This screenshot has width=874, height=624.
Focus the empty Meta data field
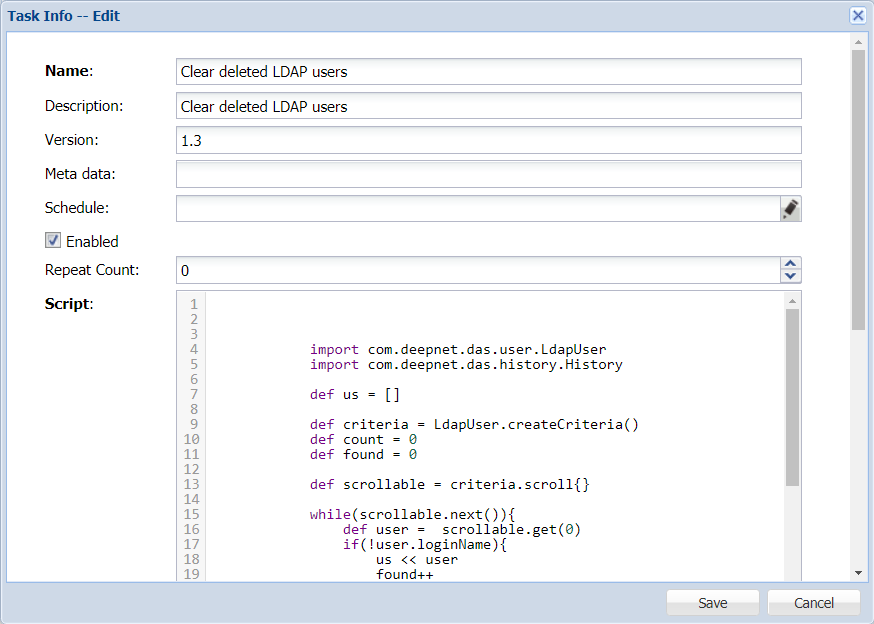point(488,174)
